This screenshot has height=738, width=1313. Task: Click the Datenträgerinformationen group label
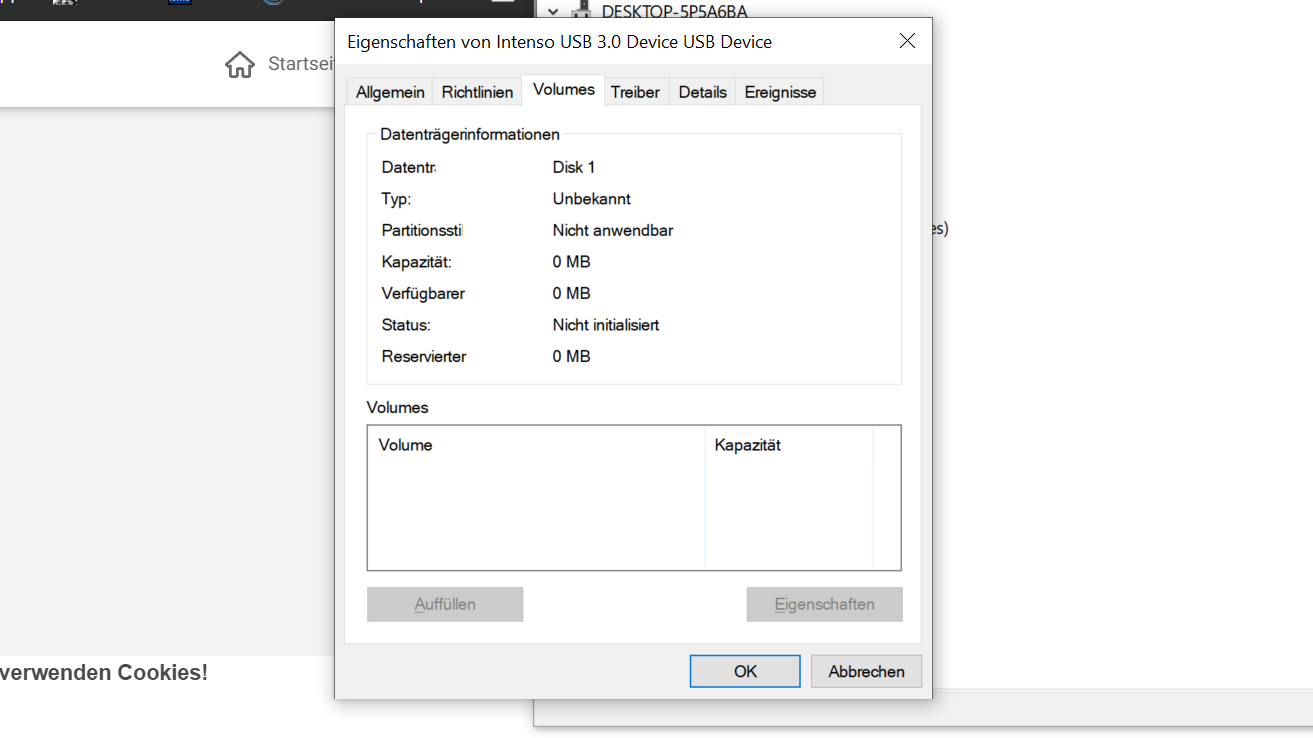470,134
